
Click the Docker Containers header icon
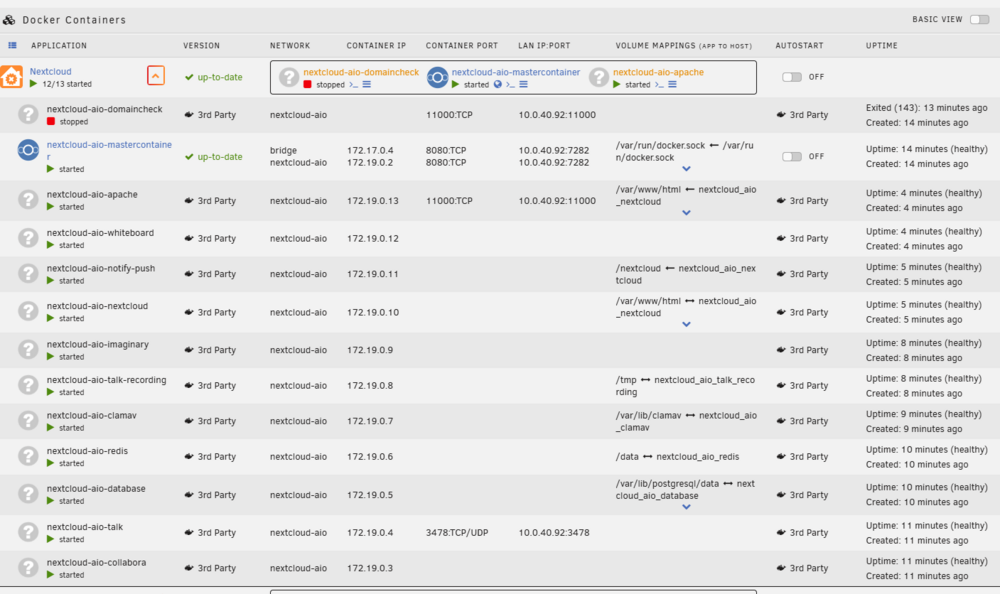pyautogui.click(x=9, y=20)
